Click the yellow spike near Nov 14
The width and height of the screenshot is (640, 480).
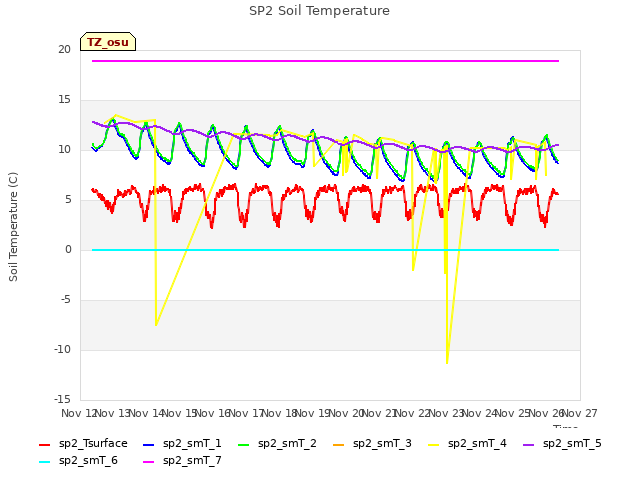(x=156, y=325)
